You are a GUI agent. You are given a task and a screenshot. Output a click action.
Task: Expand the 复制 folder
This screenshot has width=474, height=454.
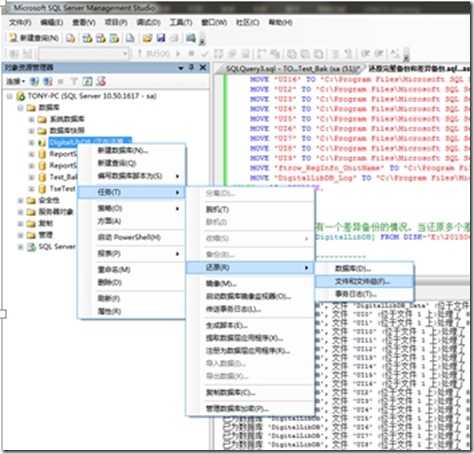click(x=20, y=223)
